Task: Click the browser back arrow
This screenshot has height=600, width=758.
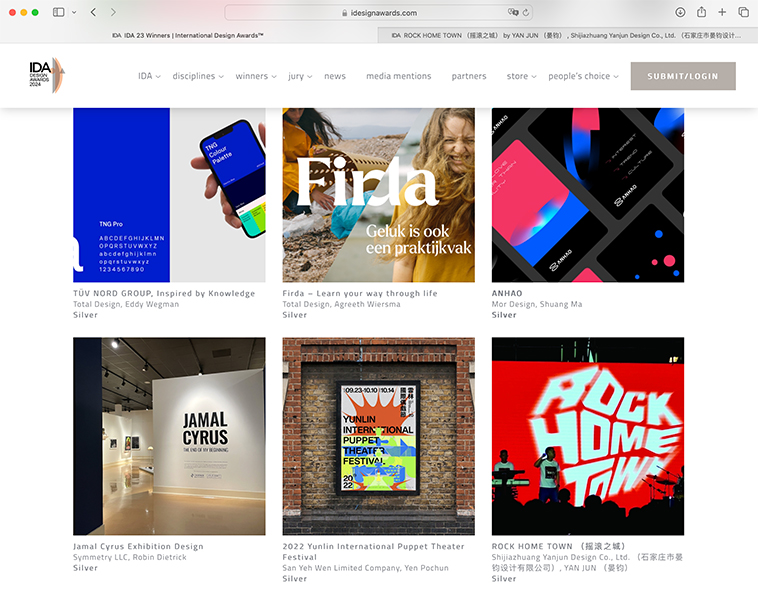Action: [x=93, y=12]
